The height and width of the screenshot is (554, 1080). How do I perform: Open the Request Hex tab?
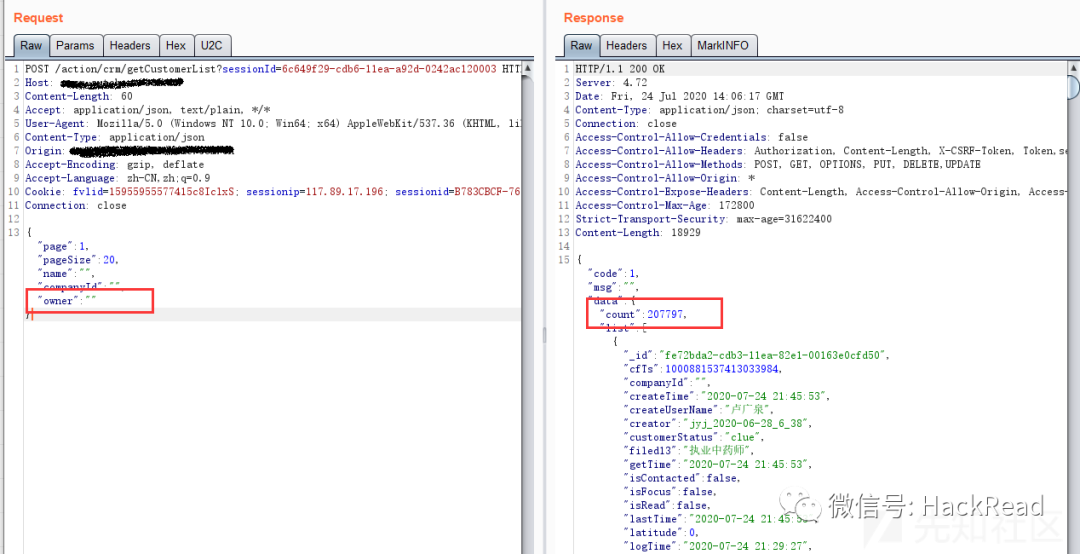[x=176, y=45]
